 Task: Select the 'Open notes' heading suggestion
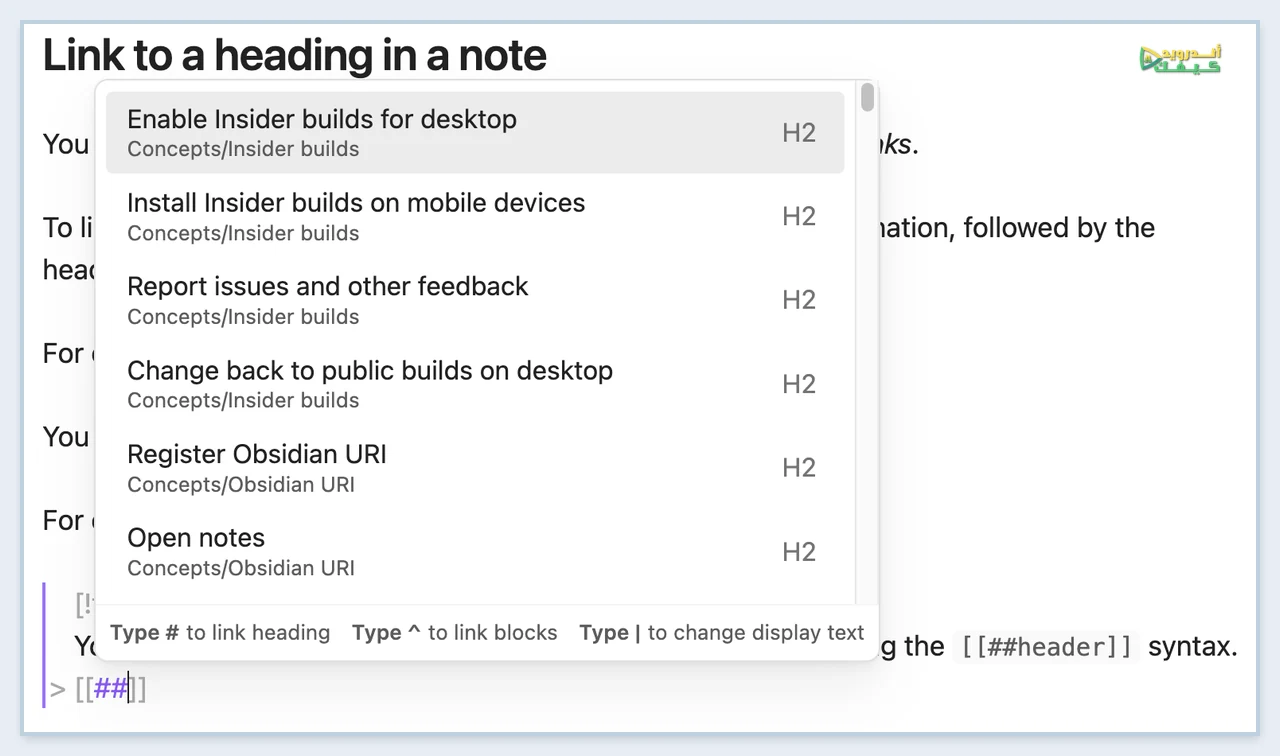click(x=475, y=552)
